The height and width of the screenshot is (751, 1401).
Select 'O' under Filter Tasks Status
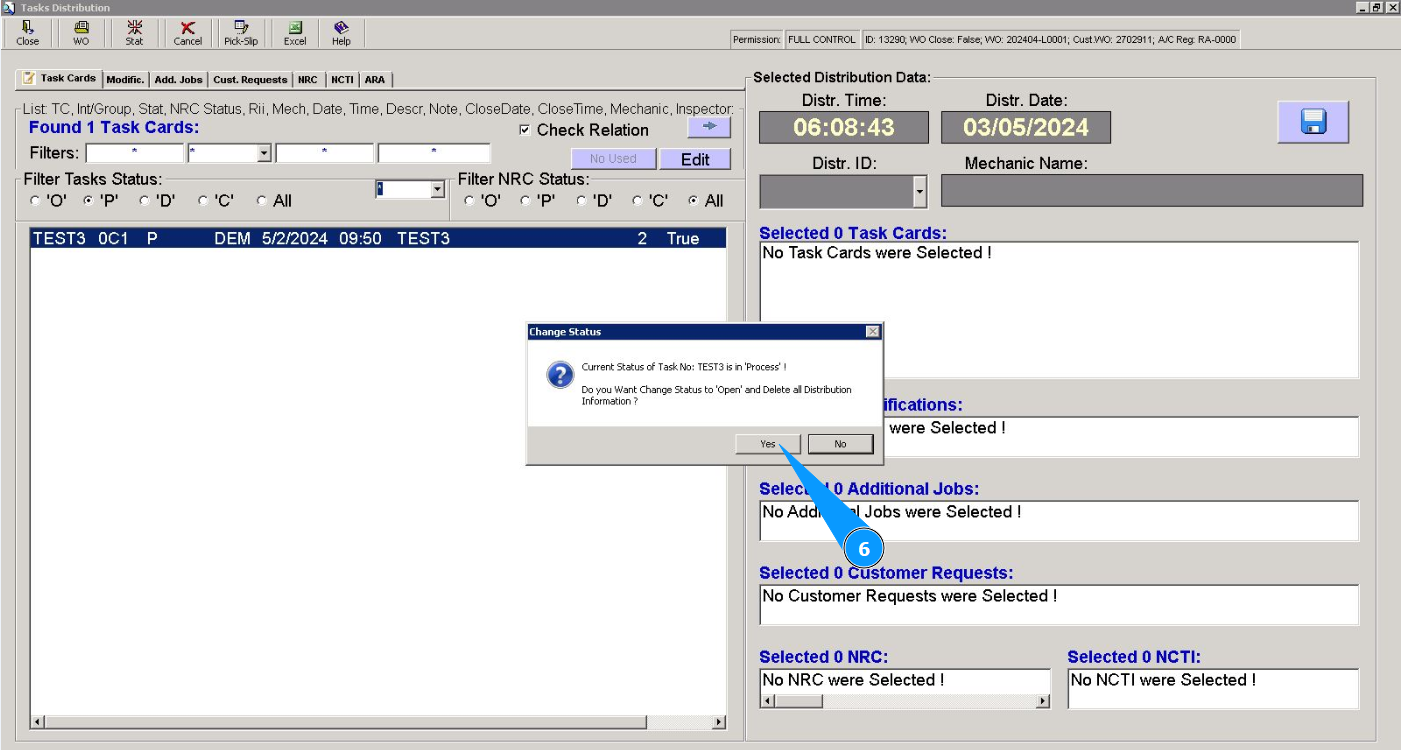tap(36, 201)
